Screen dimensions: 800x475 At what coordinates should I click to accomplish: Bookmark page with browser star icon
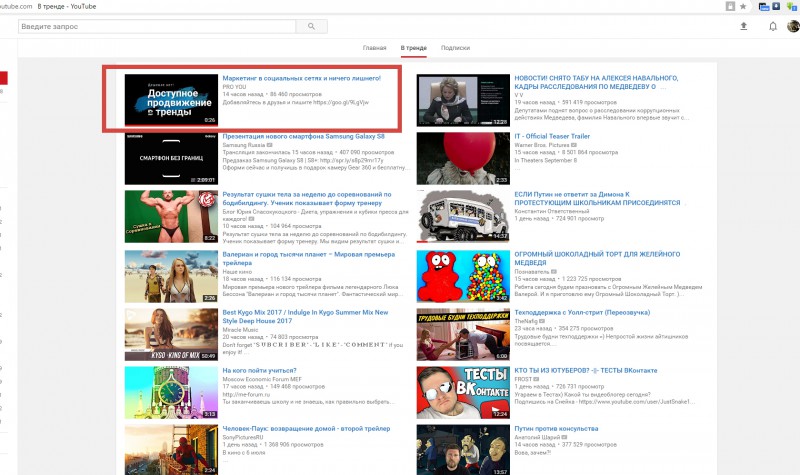tap(743, 6)
